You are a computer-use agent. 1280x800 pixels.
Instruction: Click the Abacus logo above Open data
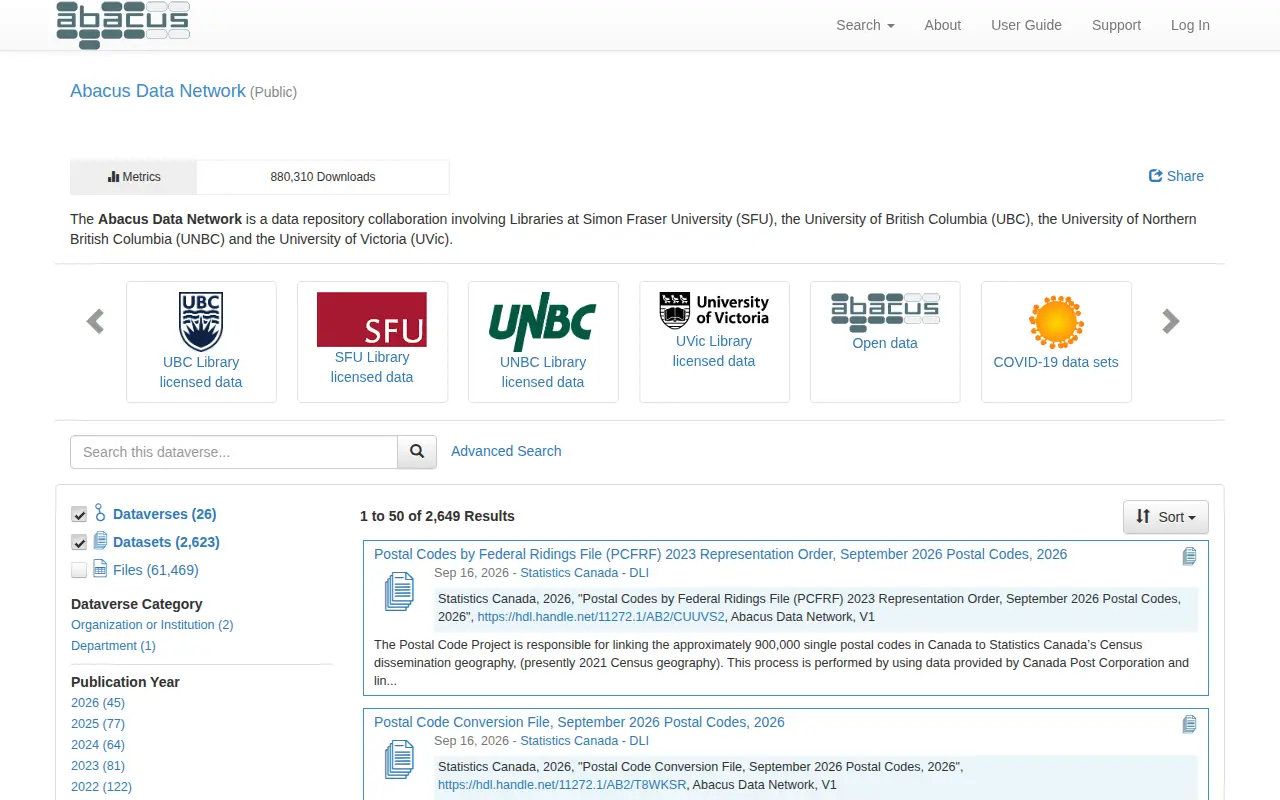[x=885, y=312]
